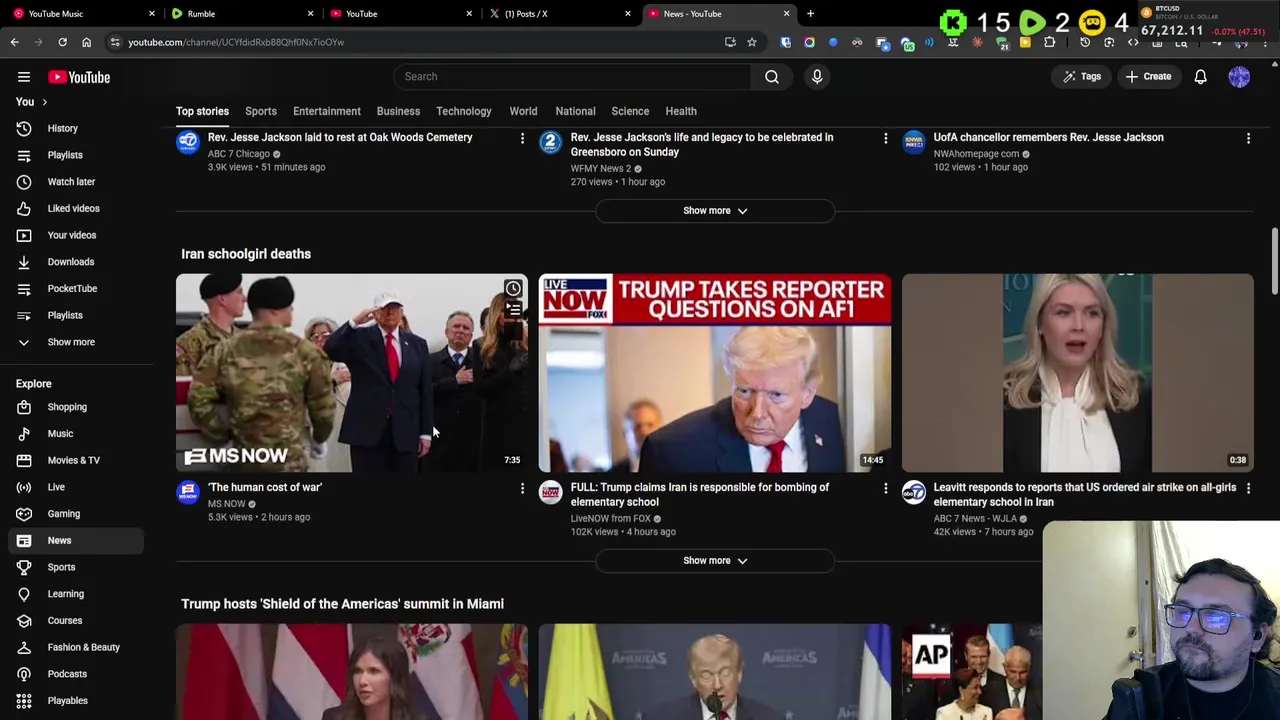The image size is (1280, 720).
Task: Open Liked videos in sidebar
Action: [x=72, y=208]
